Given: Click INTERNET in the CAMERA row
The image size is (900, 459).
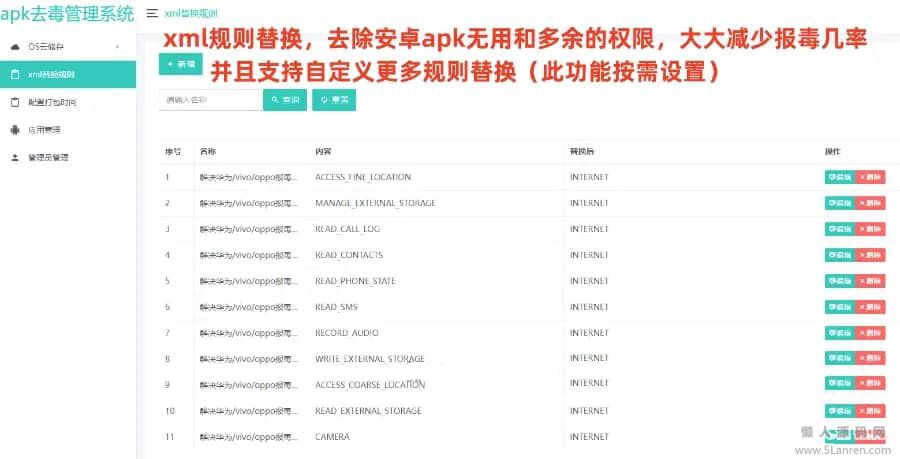Looking at the screenshot, I should 589,437.
